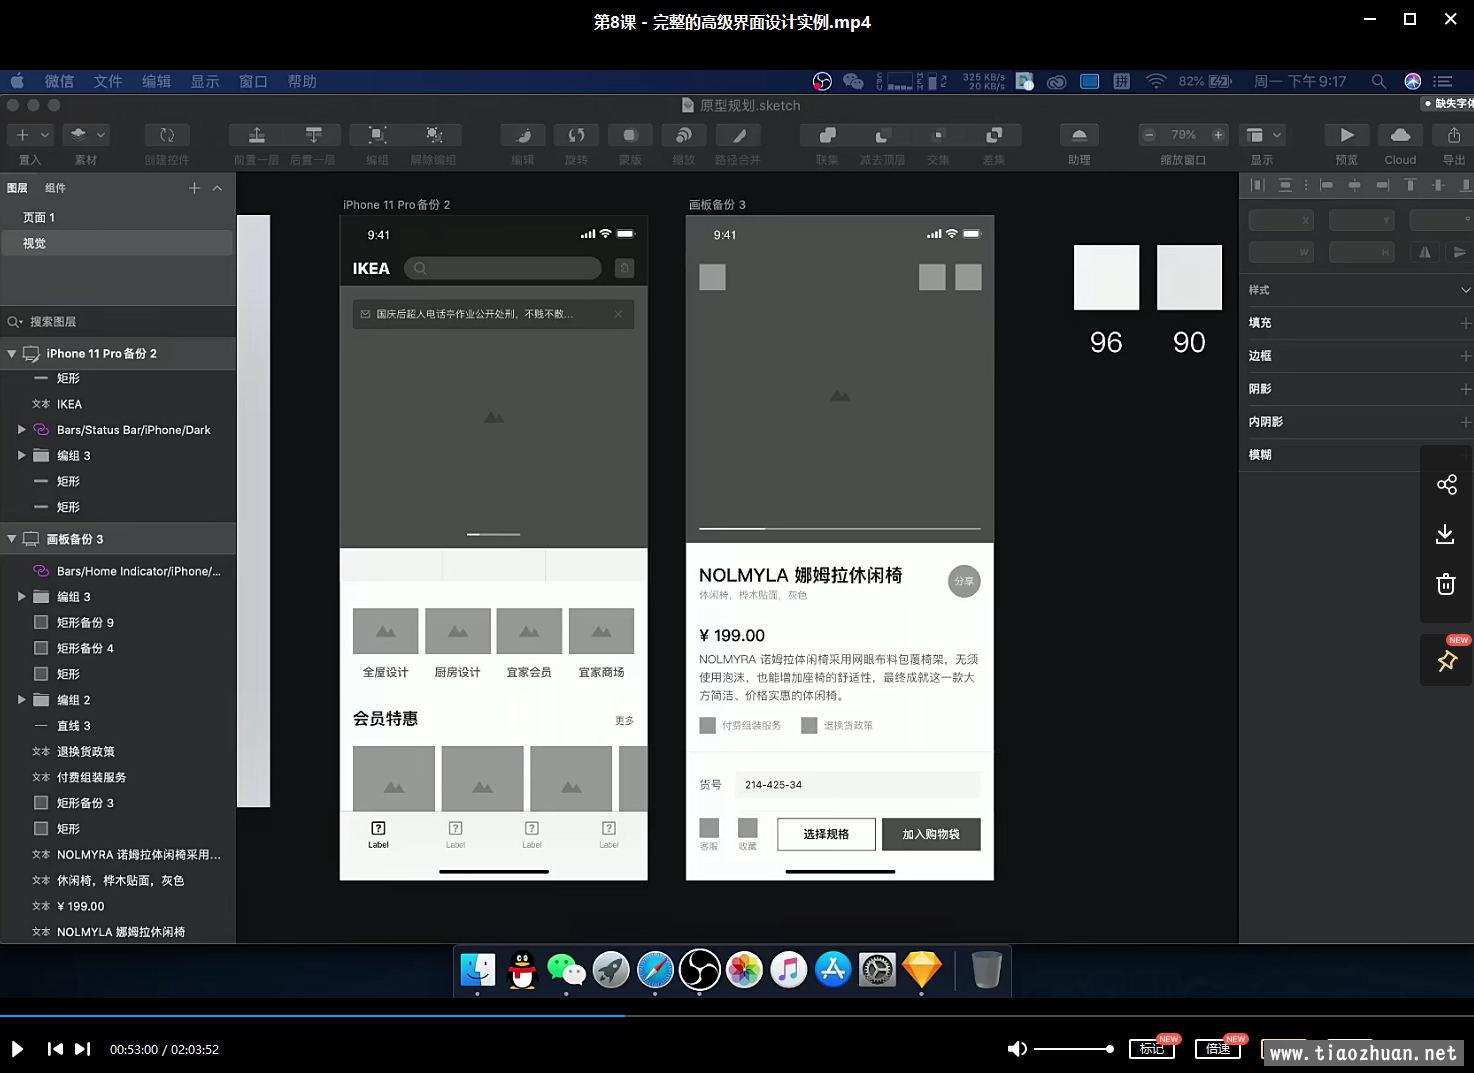This screenshot has width=1474, height=1073.
Task: Select the 视觉 page
Action: 117,243
